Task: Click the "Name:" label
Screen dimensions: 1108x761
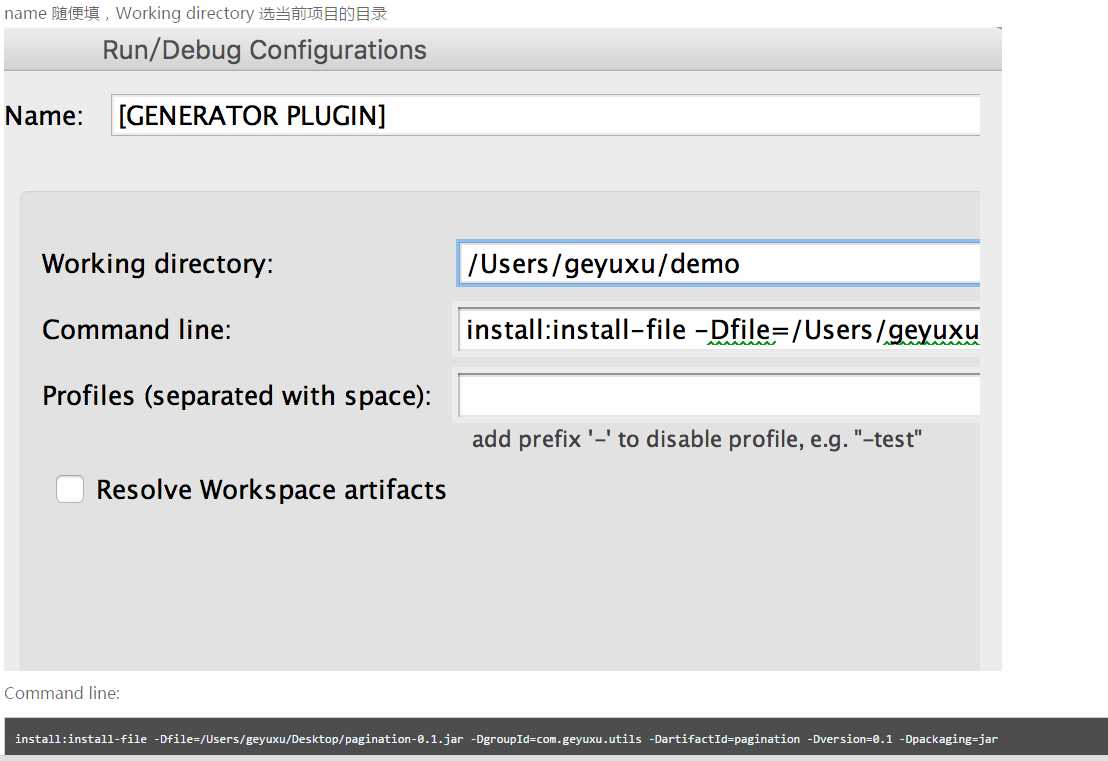Action: [44, 116]
